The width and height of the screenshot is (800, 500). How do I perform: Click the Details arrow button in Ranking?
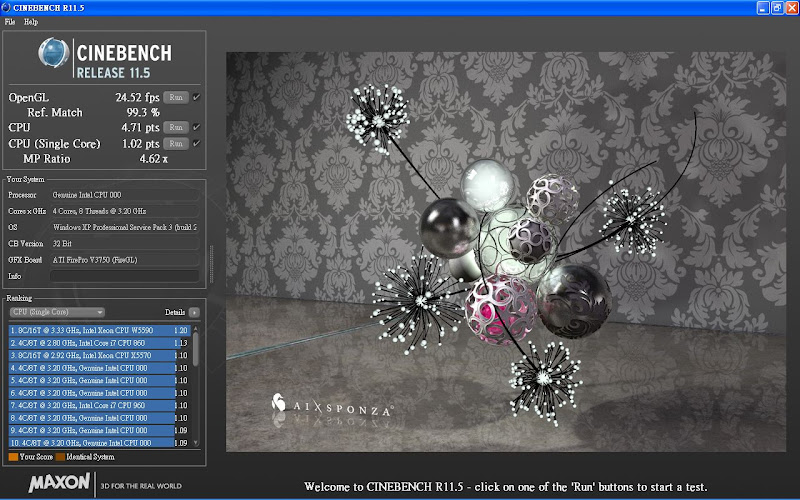(x=194, y=312)
